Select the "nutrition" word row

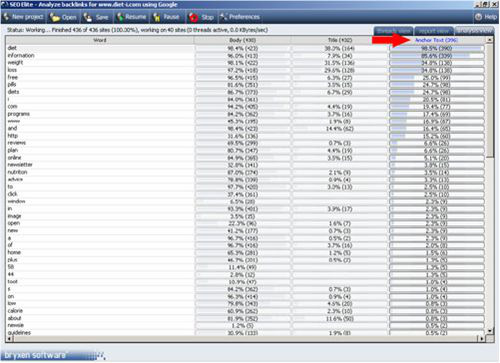245,172
